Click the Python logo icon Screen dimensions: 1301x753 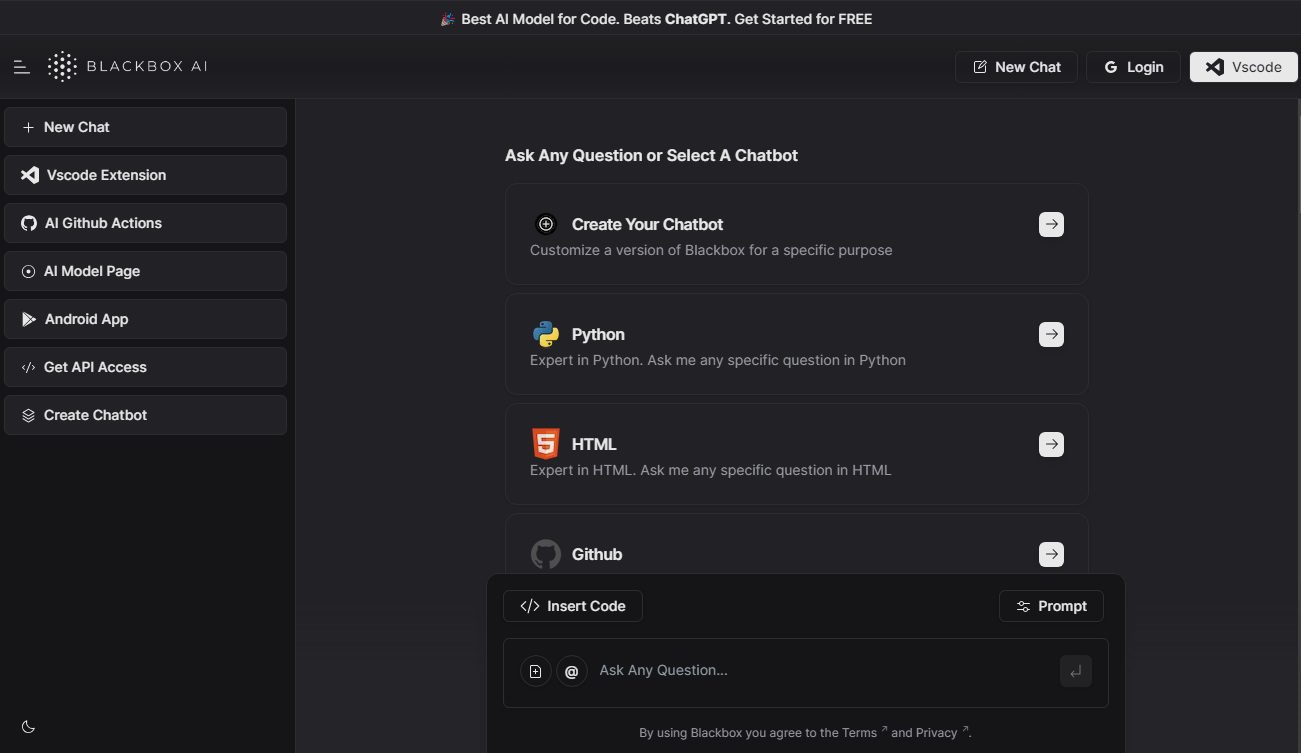(x=546, y=334)
